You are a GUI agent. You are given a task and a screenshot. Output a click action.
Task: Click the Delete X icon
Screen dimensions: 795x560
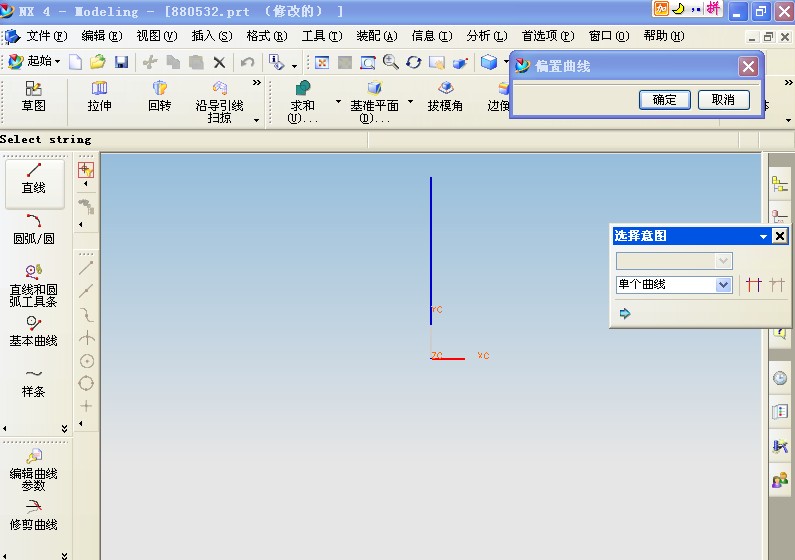pos(219,62)
